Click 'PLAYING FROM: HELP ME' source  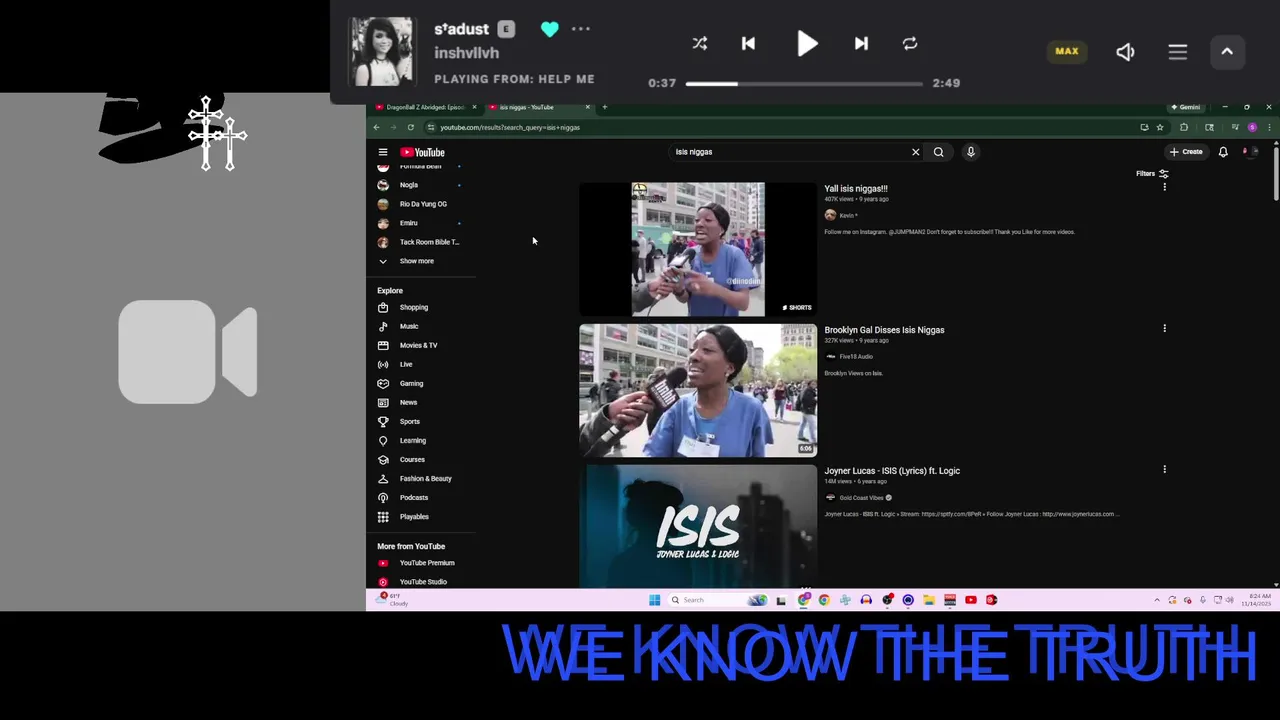[514, 79]
